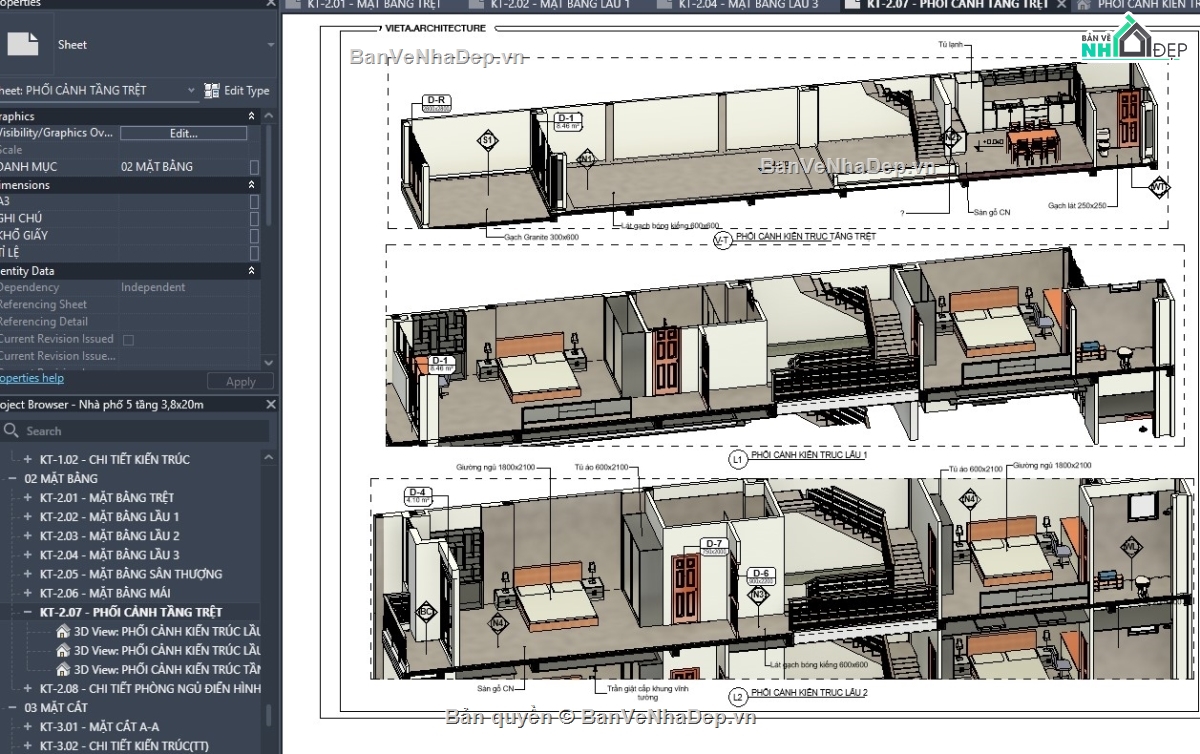Click the Gạch Granite 300x600 annotation
This screenshot has height=754, width=1200.
(541, 237)
